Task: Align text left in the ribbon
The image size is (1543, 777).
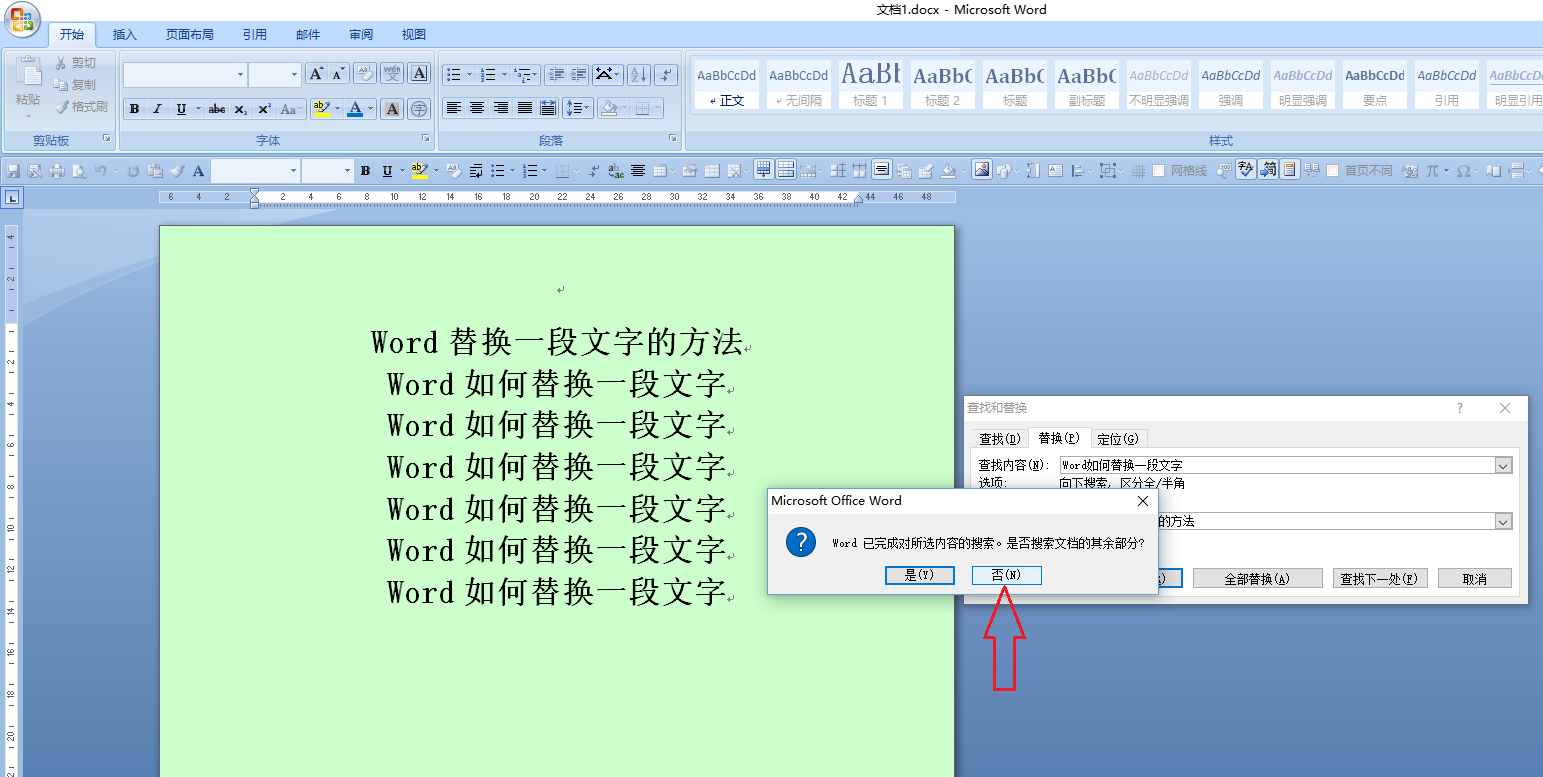Action: [454, 108]
